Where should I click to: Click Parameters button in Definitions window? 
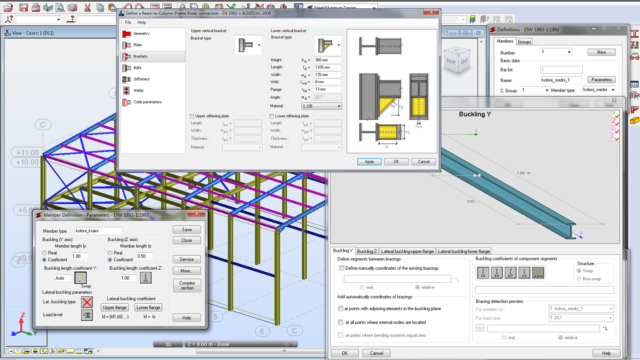tap(602, 80)
